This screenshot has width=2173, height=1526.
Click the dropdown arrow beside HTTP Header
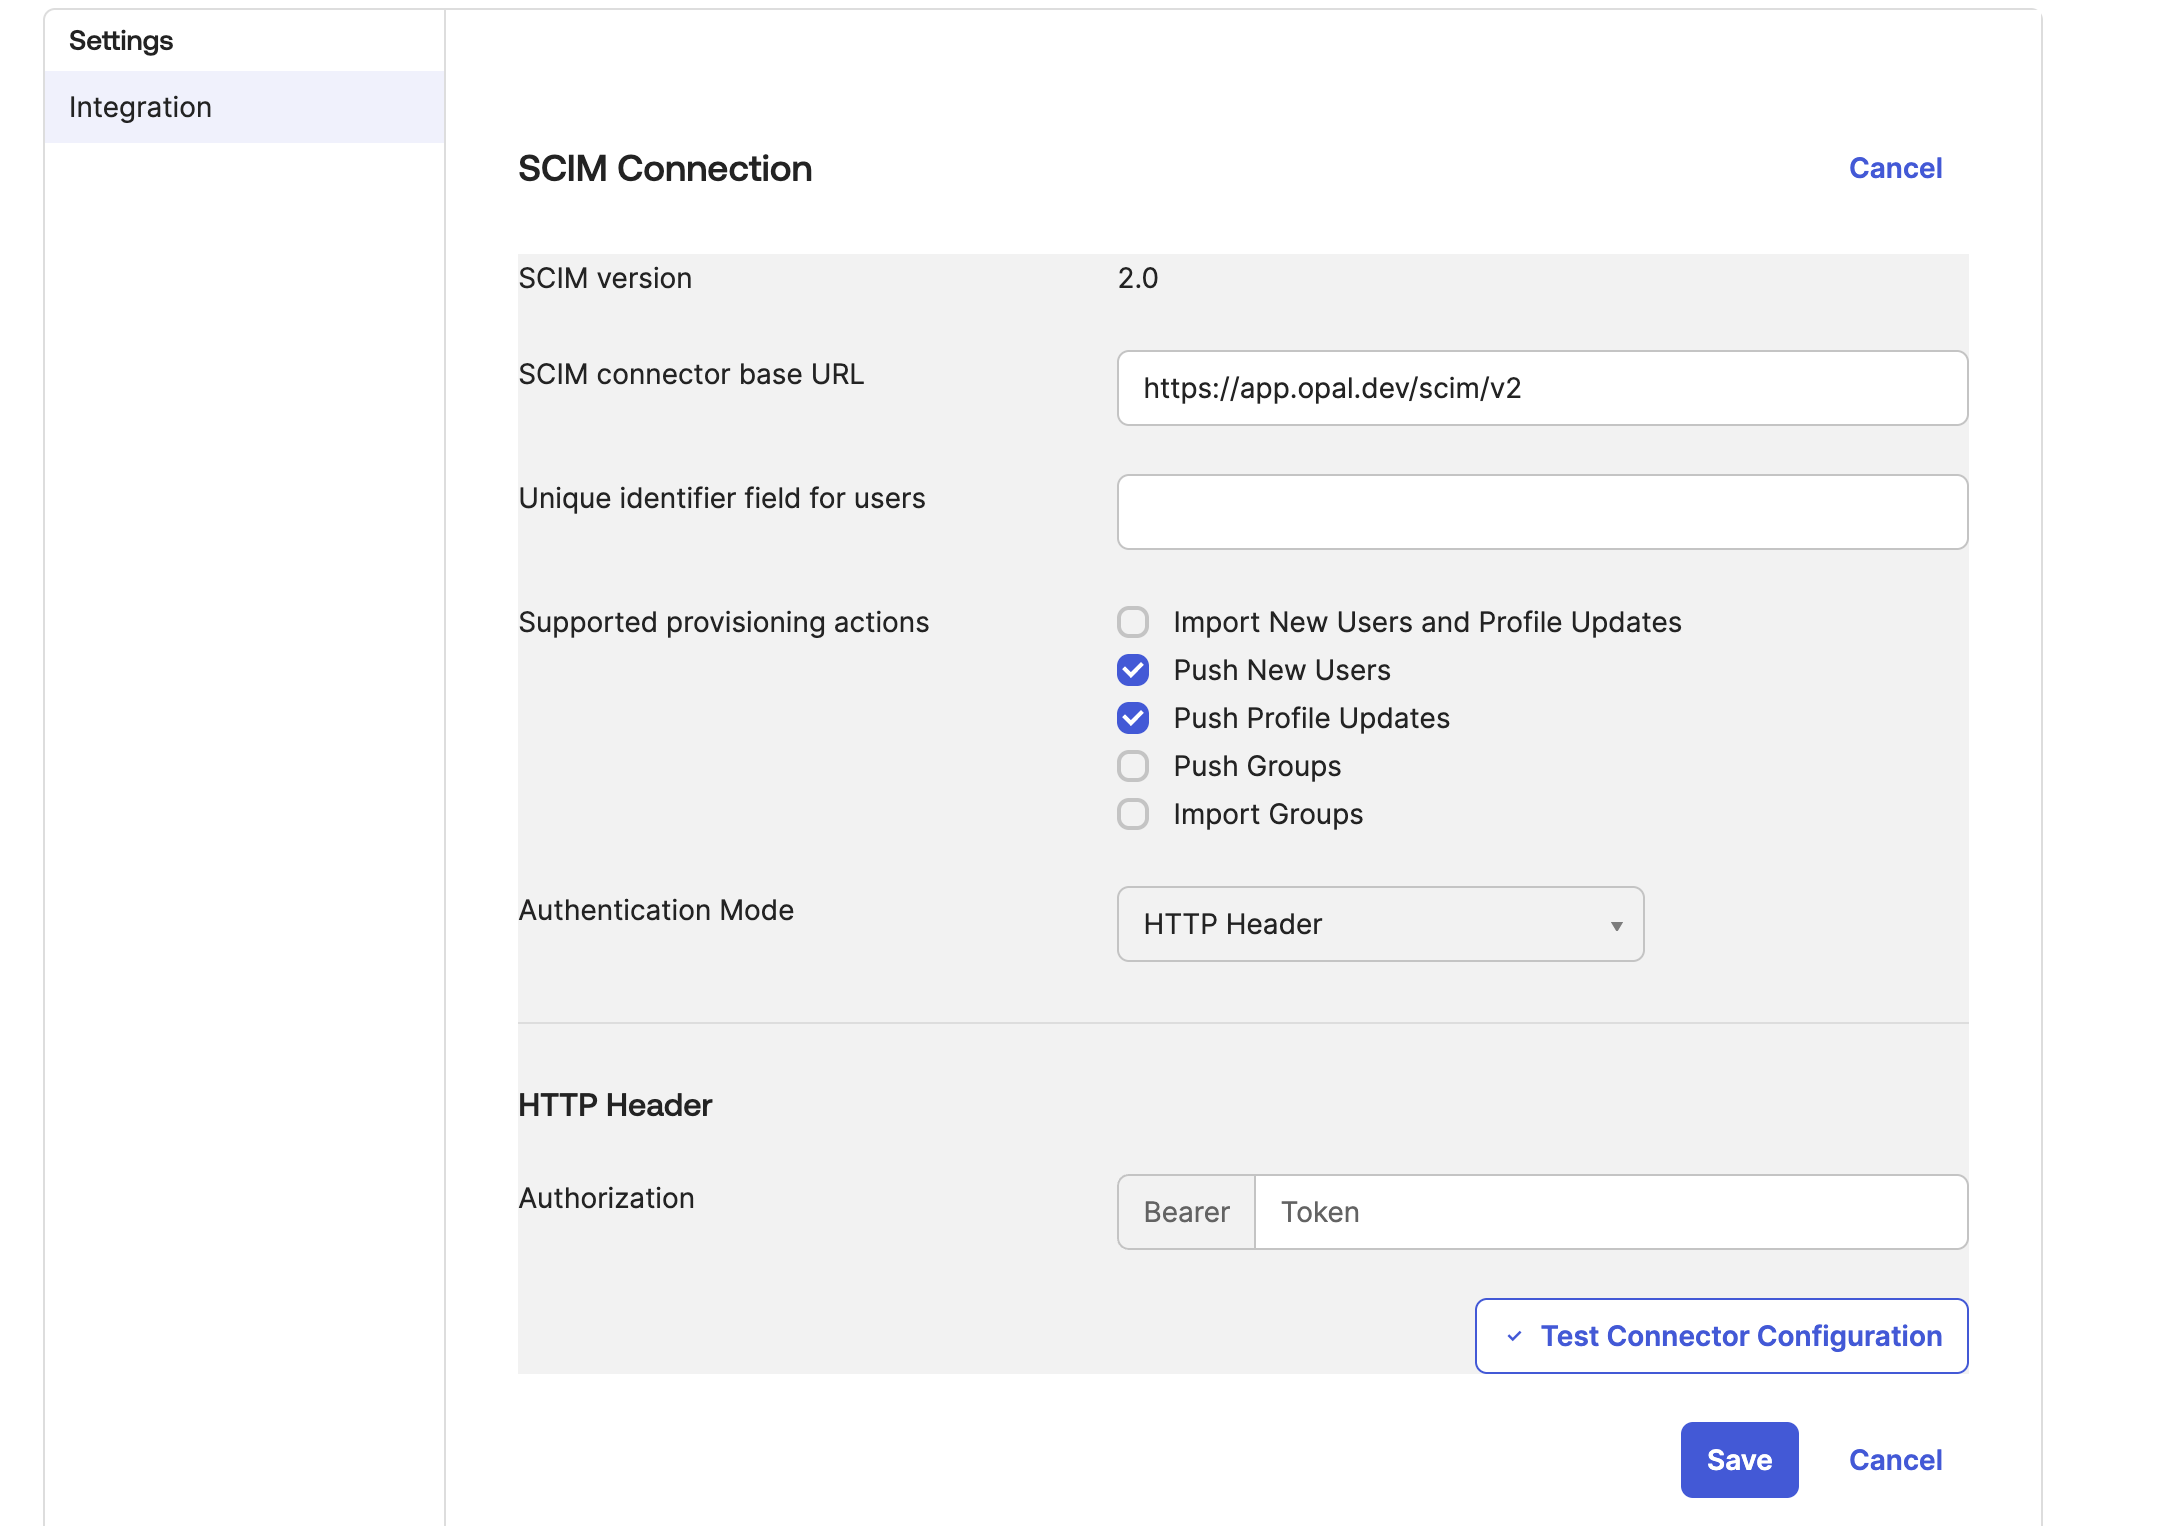1616,926
